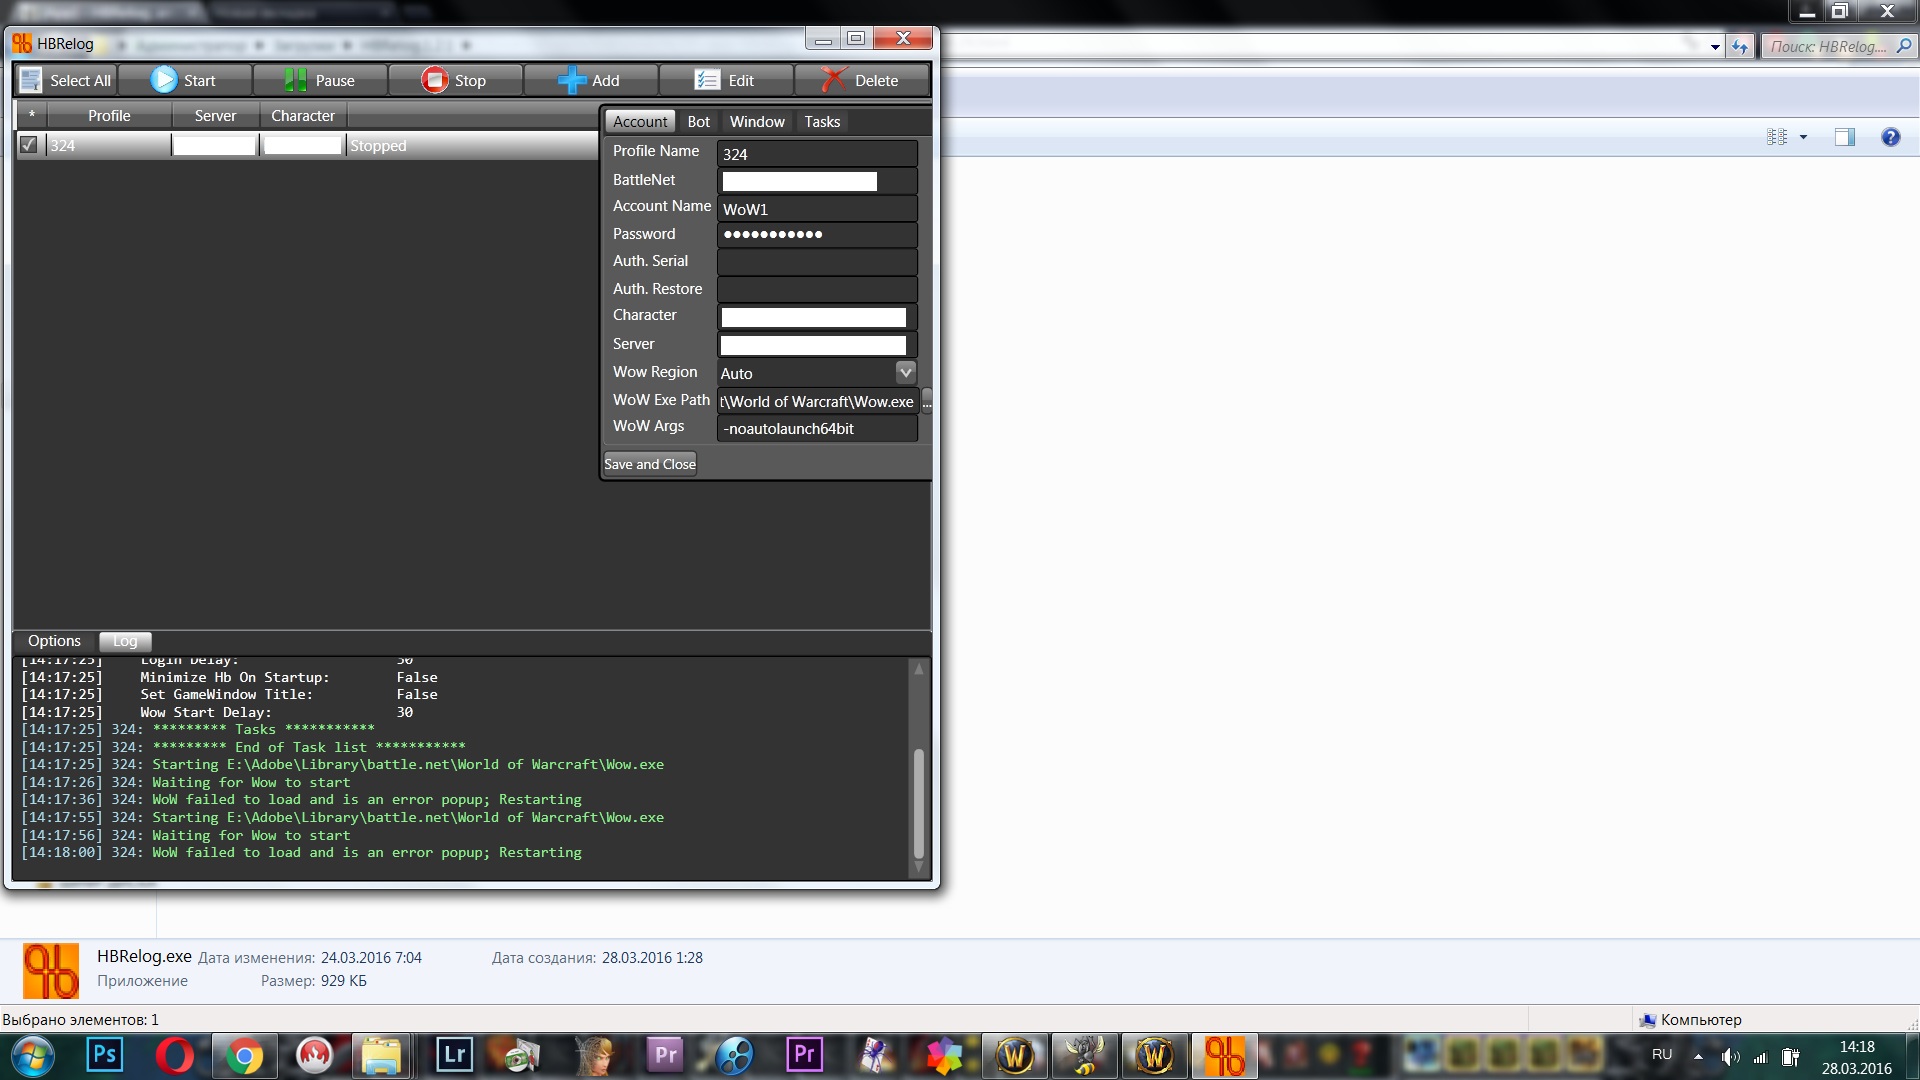Screen dimensions: 1920x1080
Task: Click Save and Close button
Action: (x=651, y=463)
